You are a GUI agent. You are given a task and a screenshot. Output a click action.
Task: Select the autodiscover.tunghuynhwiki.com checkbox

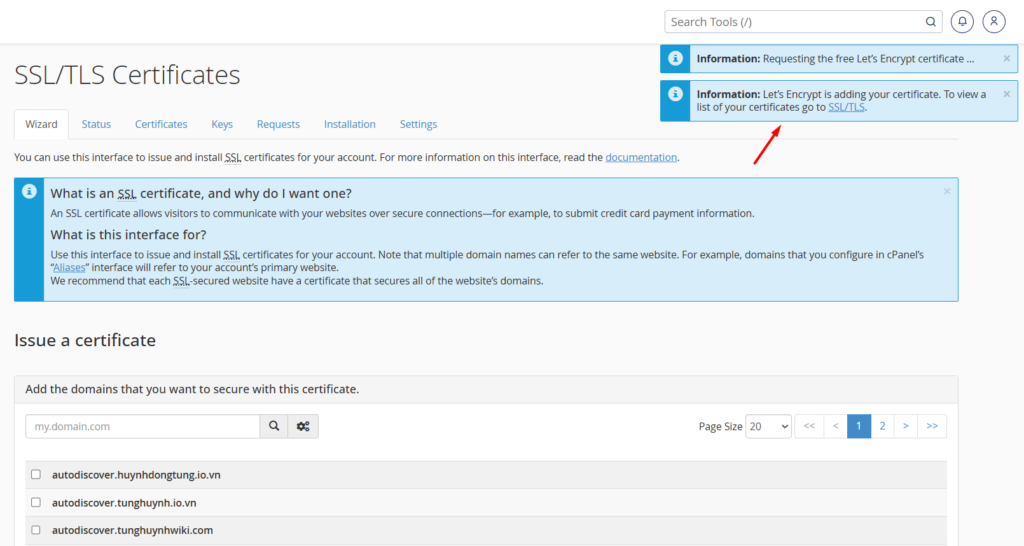(x=36, y=530)
